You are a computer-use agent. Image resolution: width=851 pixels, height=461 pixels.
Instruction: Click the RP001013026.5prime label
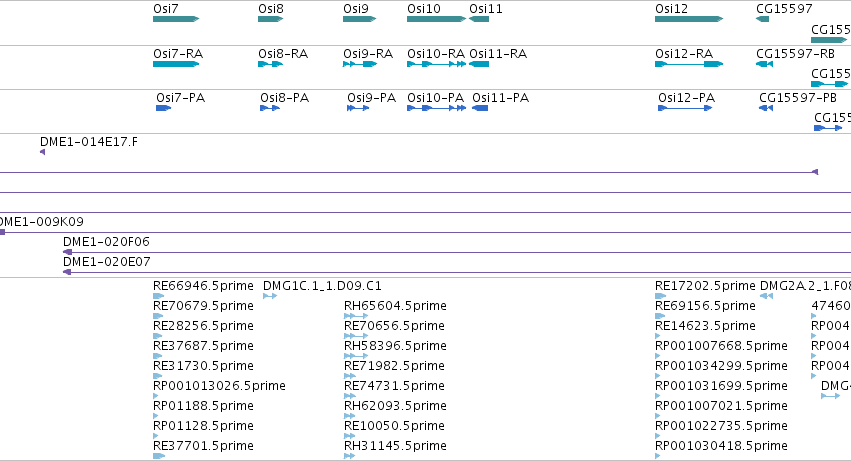pyautogui.click(x=219, y=386)
